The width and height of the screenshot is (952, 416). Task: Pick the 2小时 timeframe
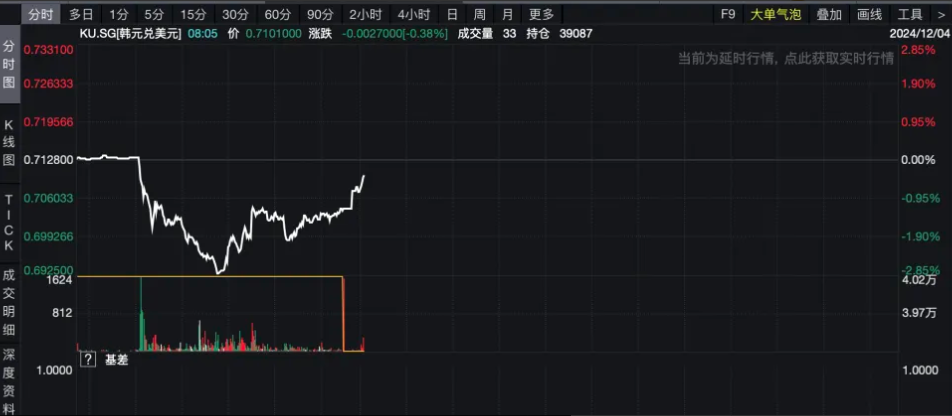pyautogui.click(x=364, y=15)
